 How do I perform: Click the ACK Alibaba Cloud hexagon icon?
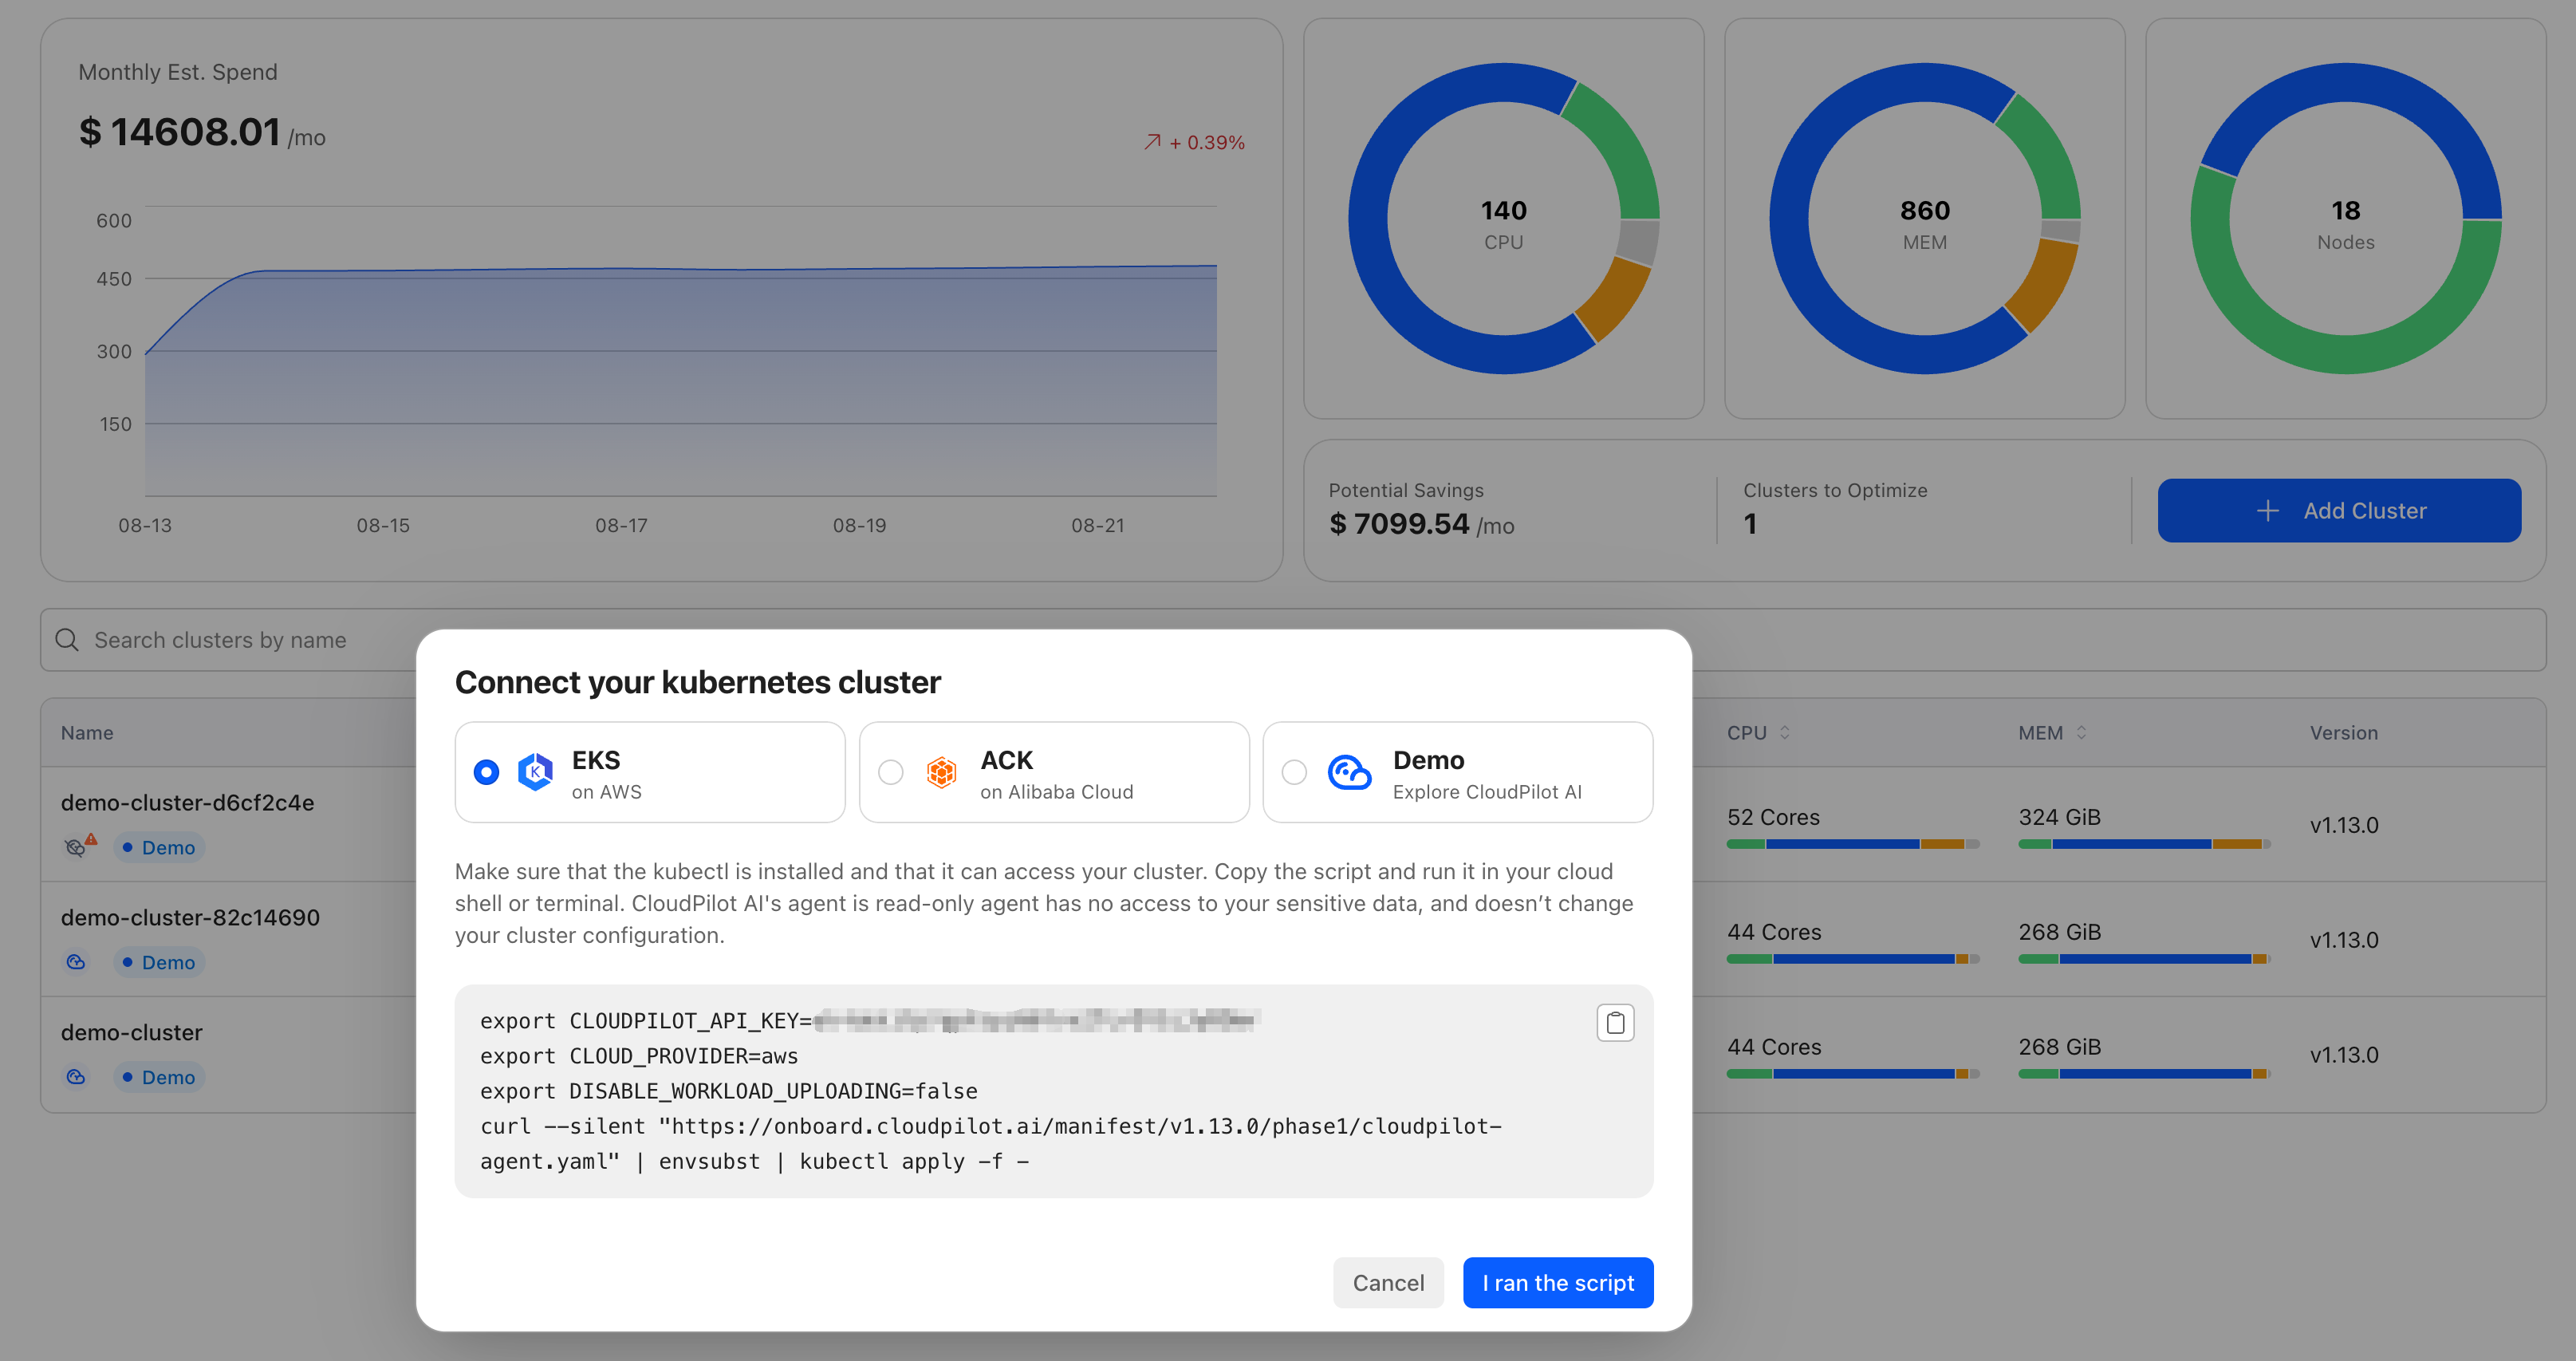pos(941,772)
